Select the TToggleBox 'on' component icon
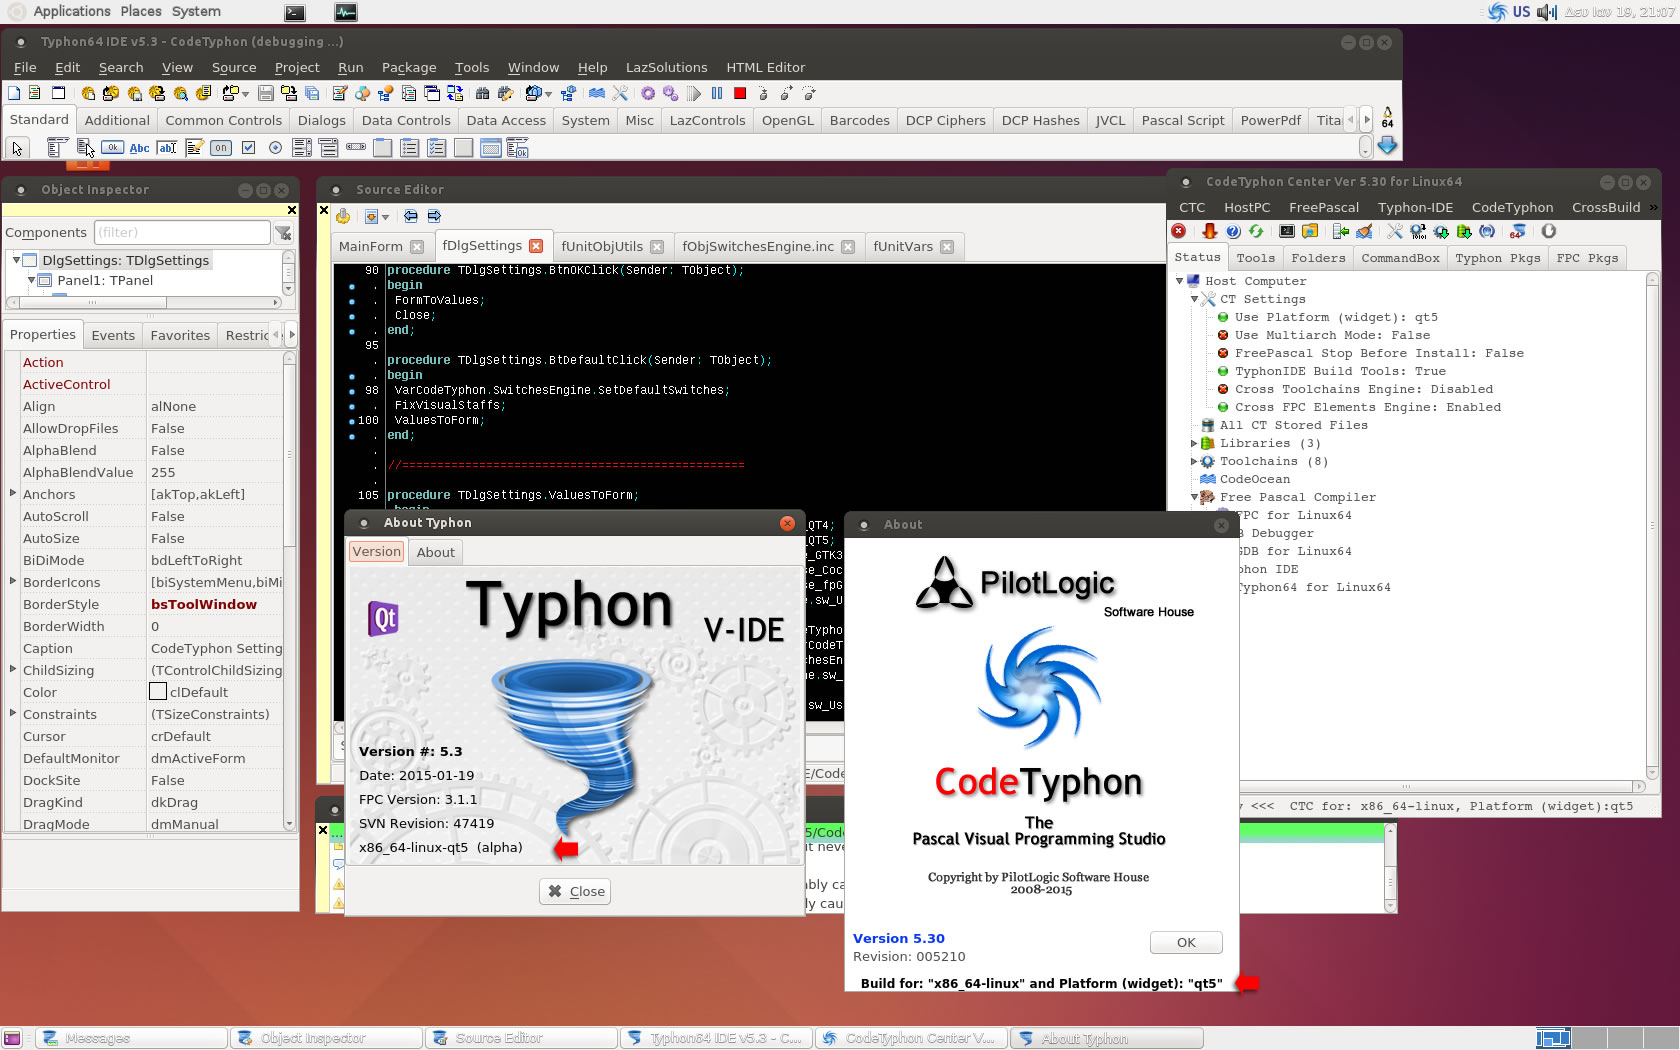This screenshot has width=1680, height=1050. tap(221, 148)
